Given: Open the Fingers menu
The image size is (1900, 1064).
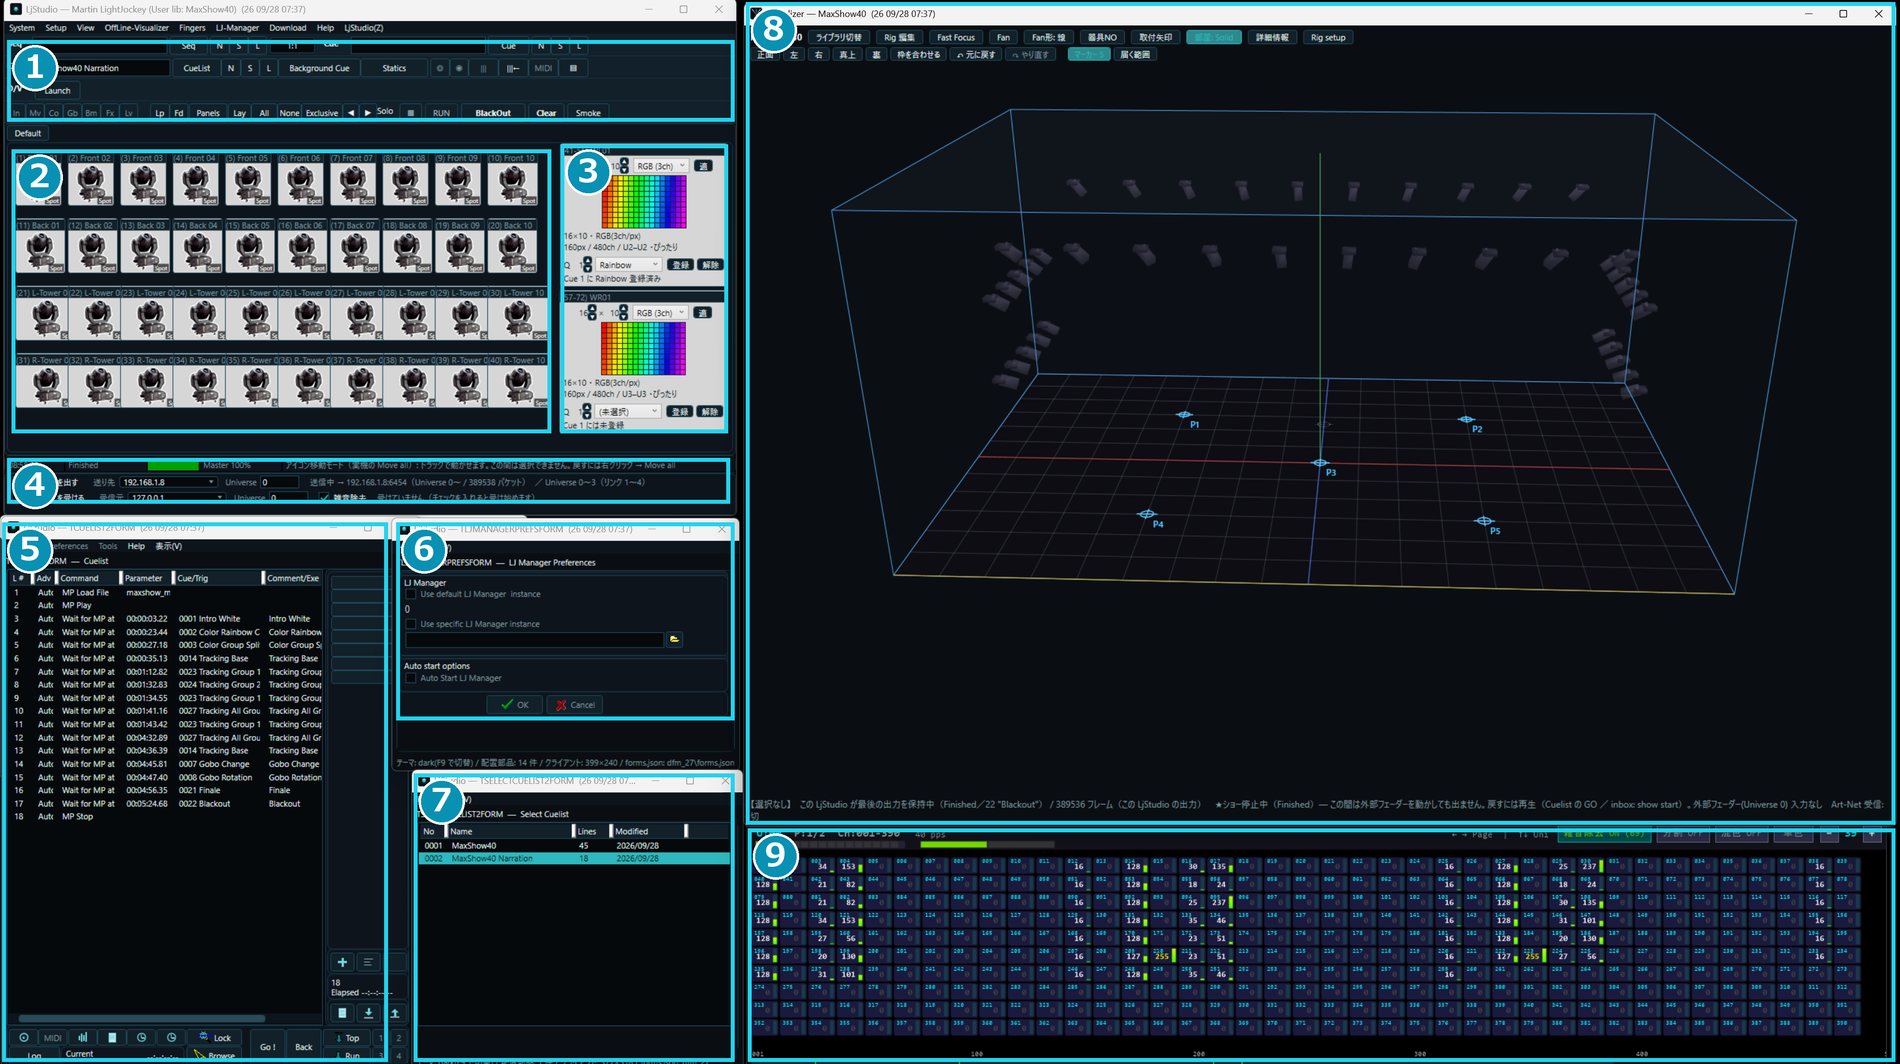Looking at the screenshot, I should click(192, 28).
